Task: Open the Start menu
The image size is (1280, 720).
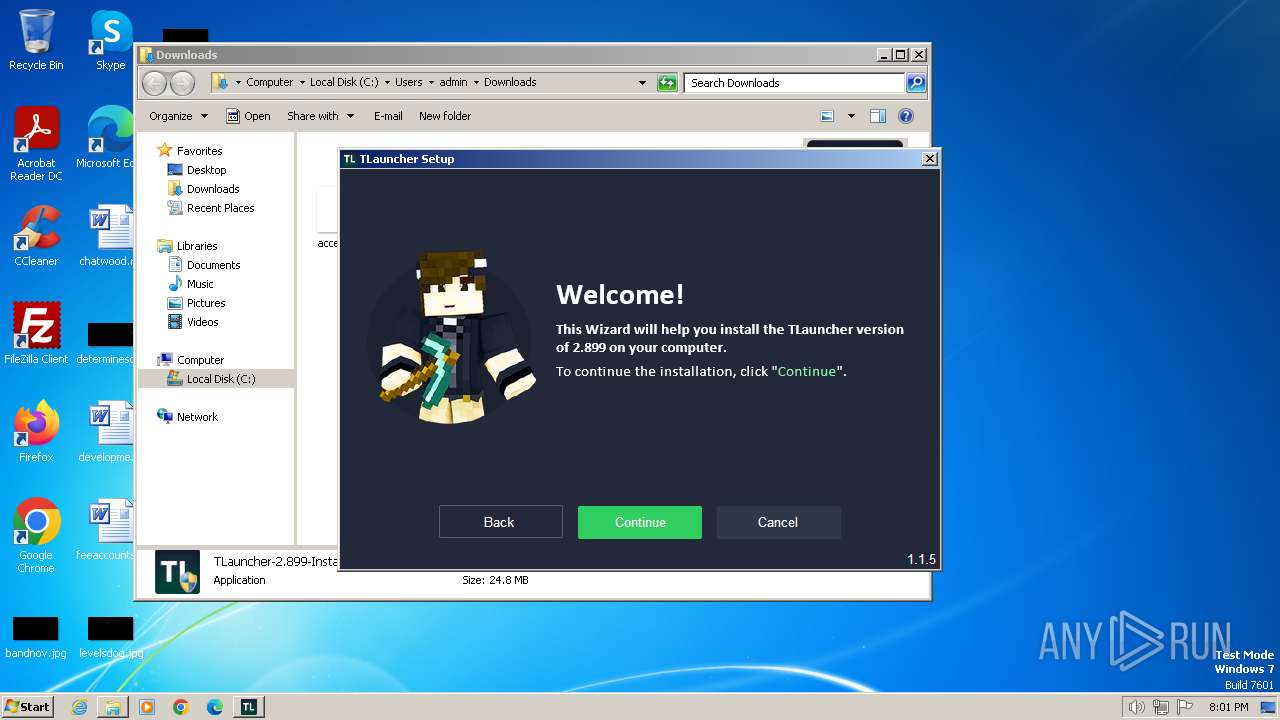Action: coord(28,707)
